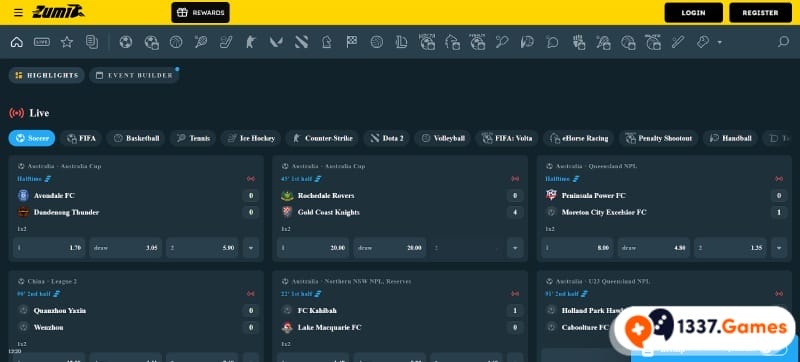The width and height of the screenshot is (800, 362).
Task: Select the eHorse Racing live tab
Action: click(x=579, y=138)
